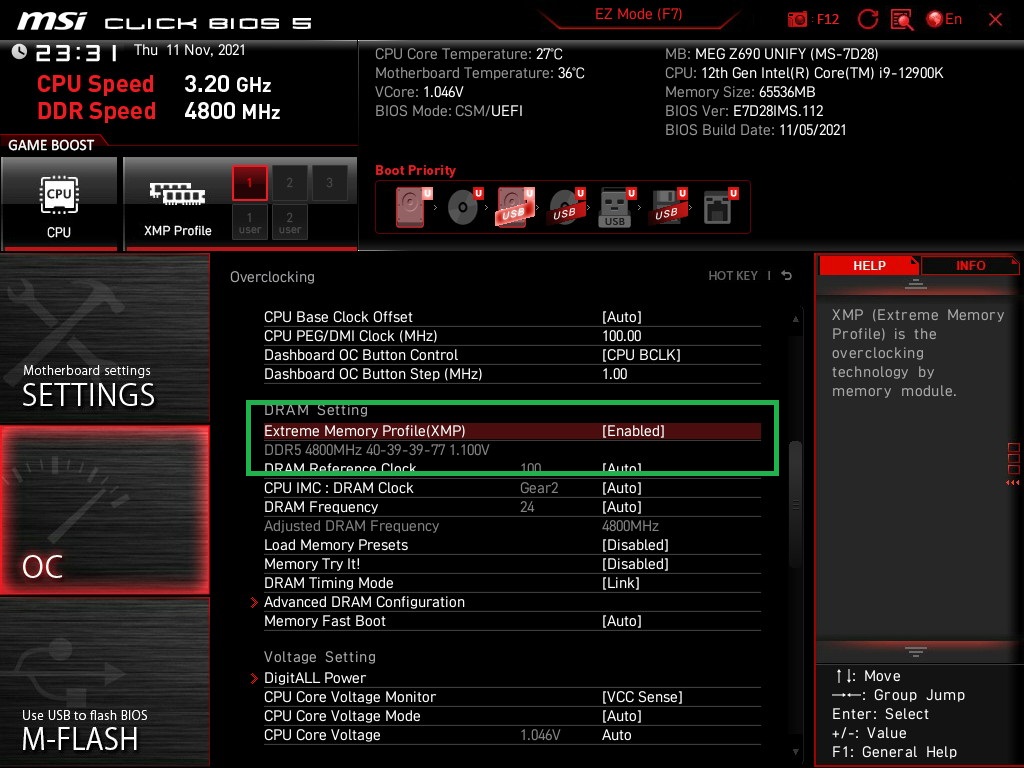Switch to EZ Mode (F7)

tap(638, 14)
